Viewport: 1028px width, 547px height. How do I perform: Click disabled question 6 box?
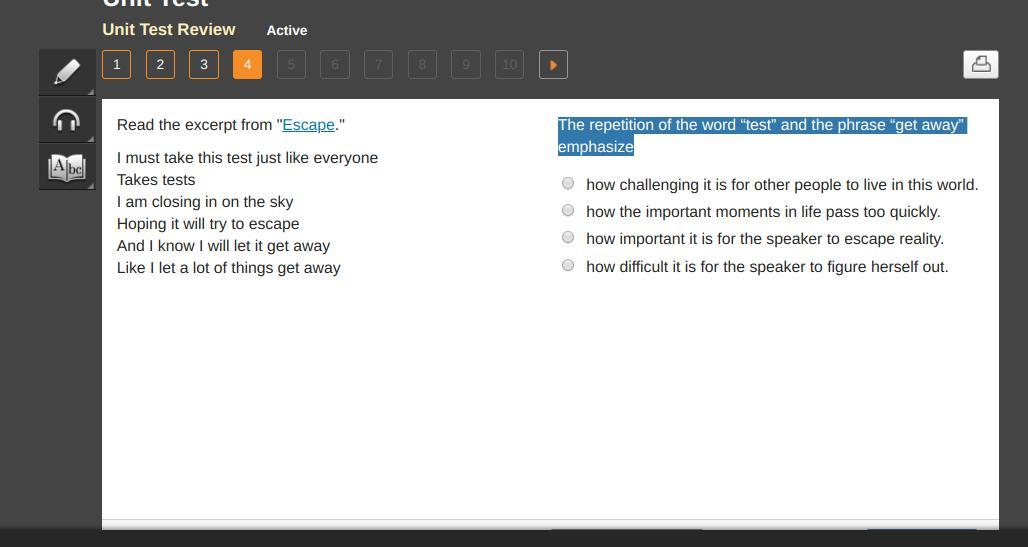pyautogui.click(x=335, y=64)
